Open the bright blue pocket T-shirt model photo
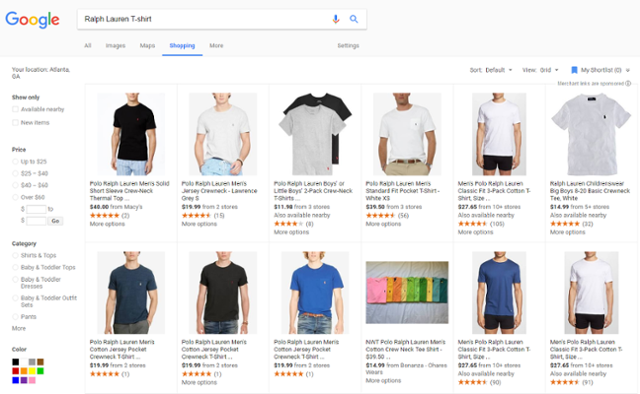This screenshot has height=394, width=640. pos(315,292)
